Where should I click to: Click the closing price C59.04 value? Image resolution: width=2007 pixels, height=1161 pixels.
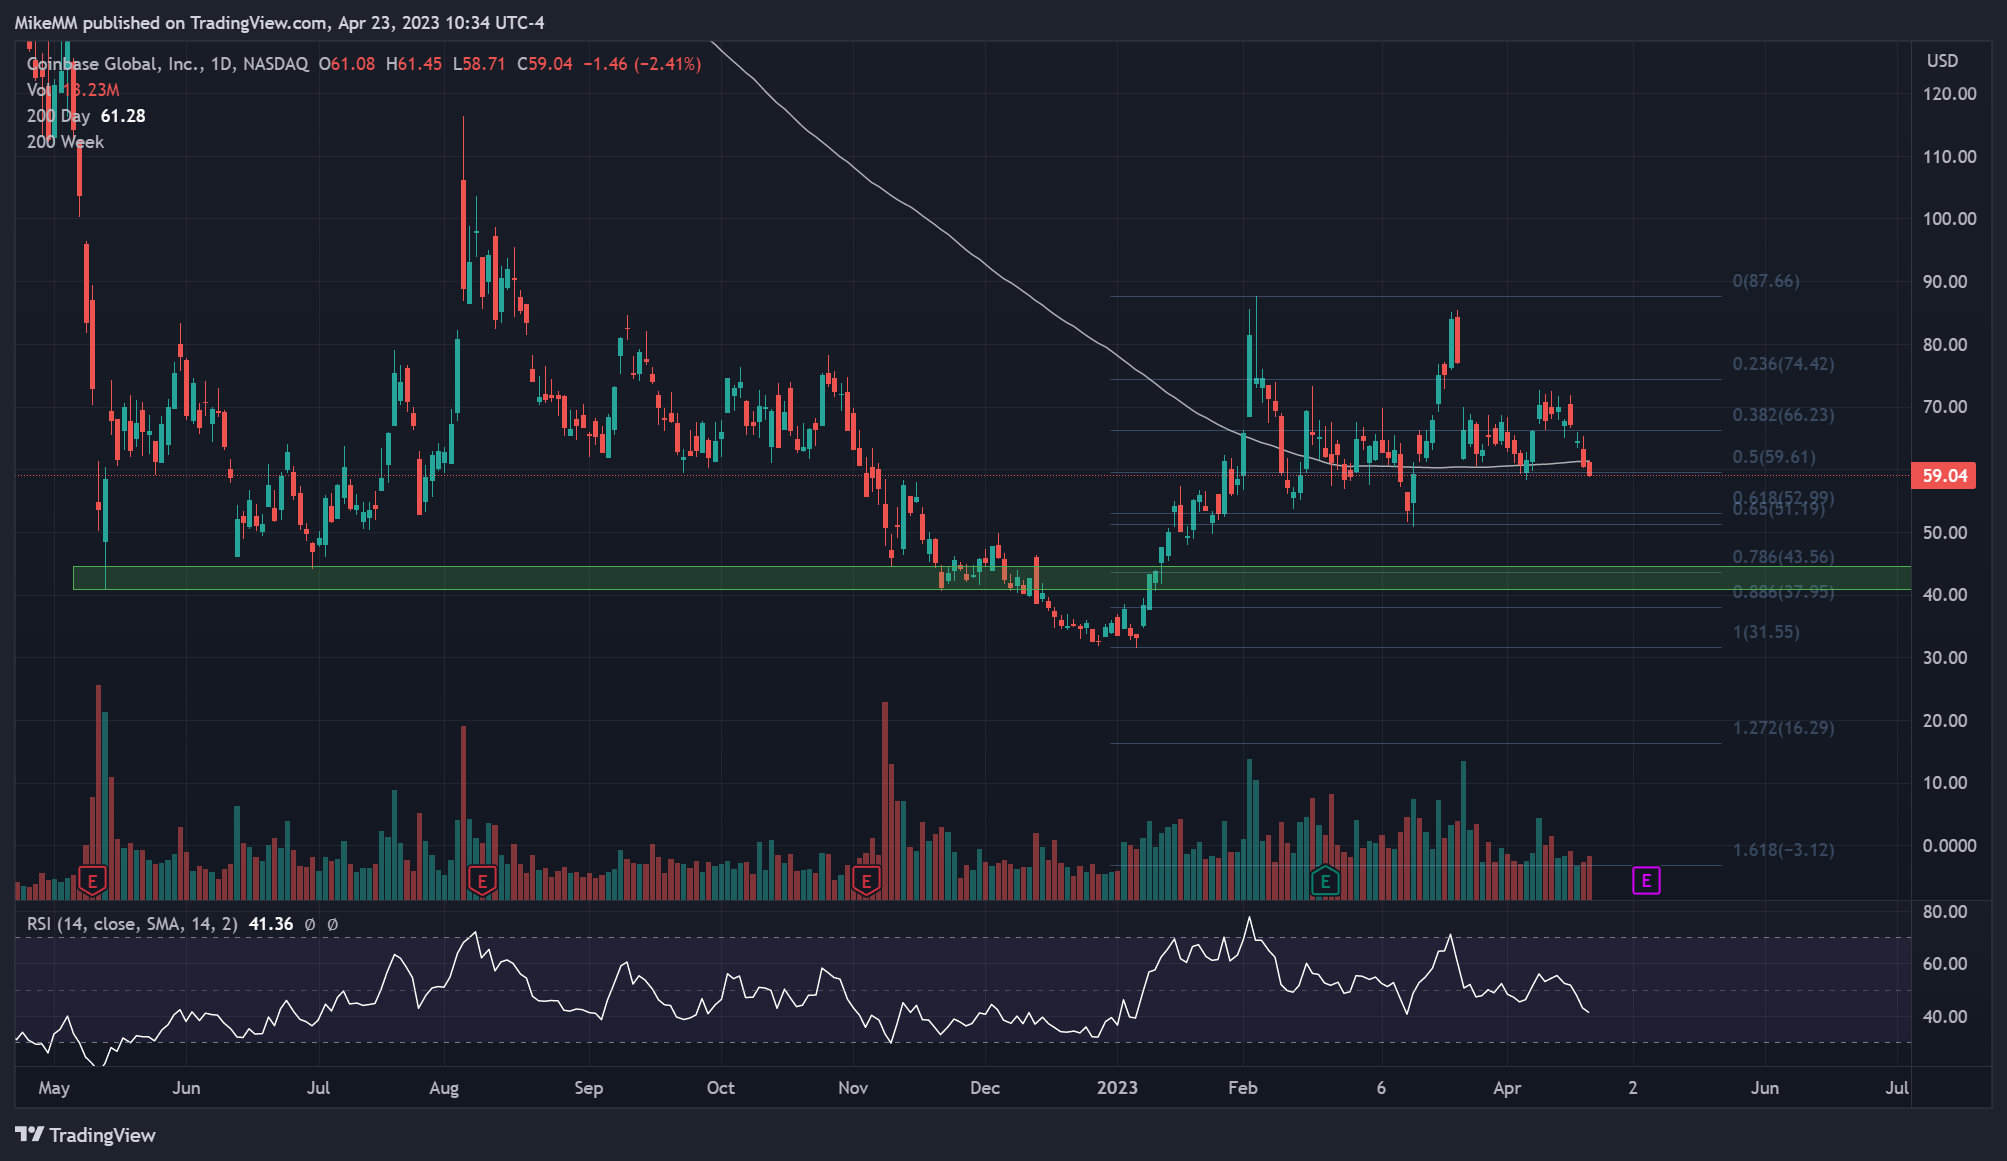click(545, 64)
